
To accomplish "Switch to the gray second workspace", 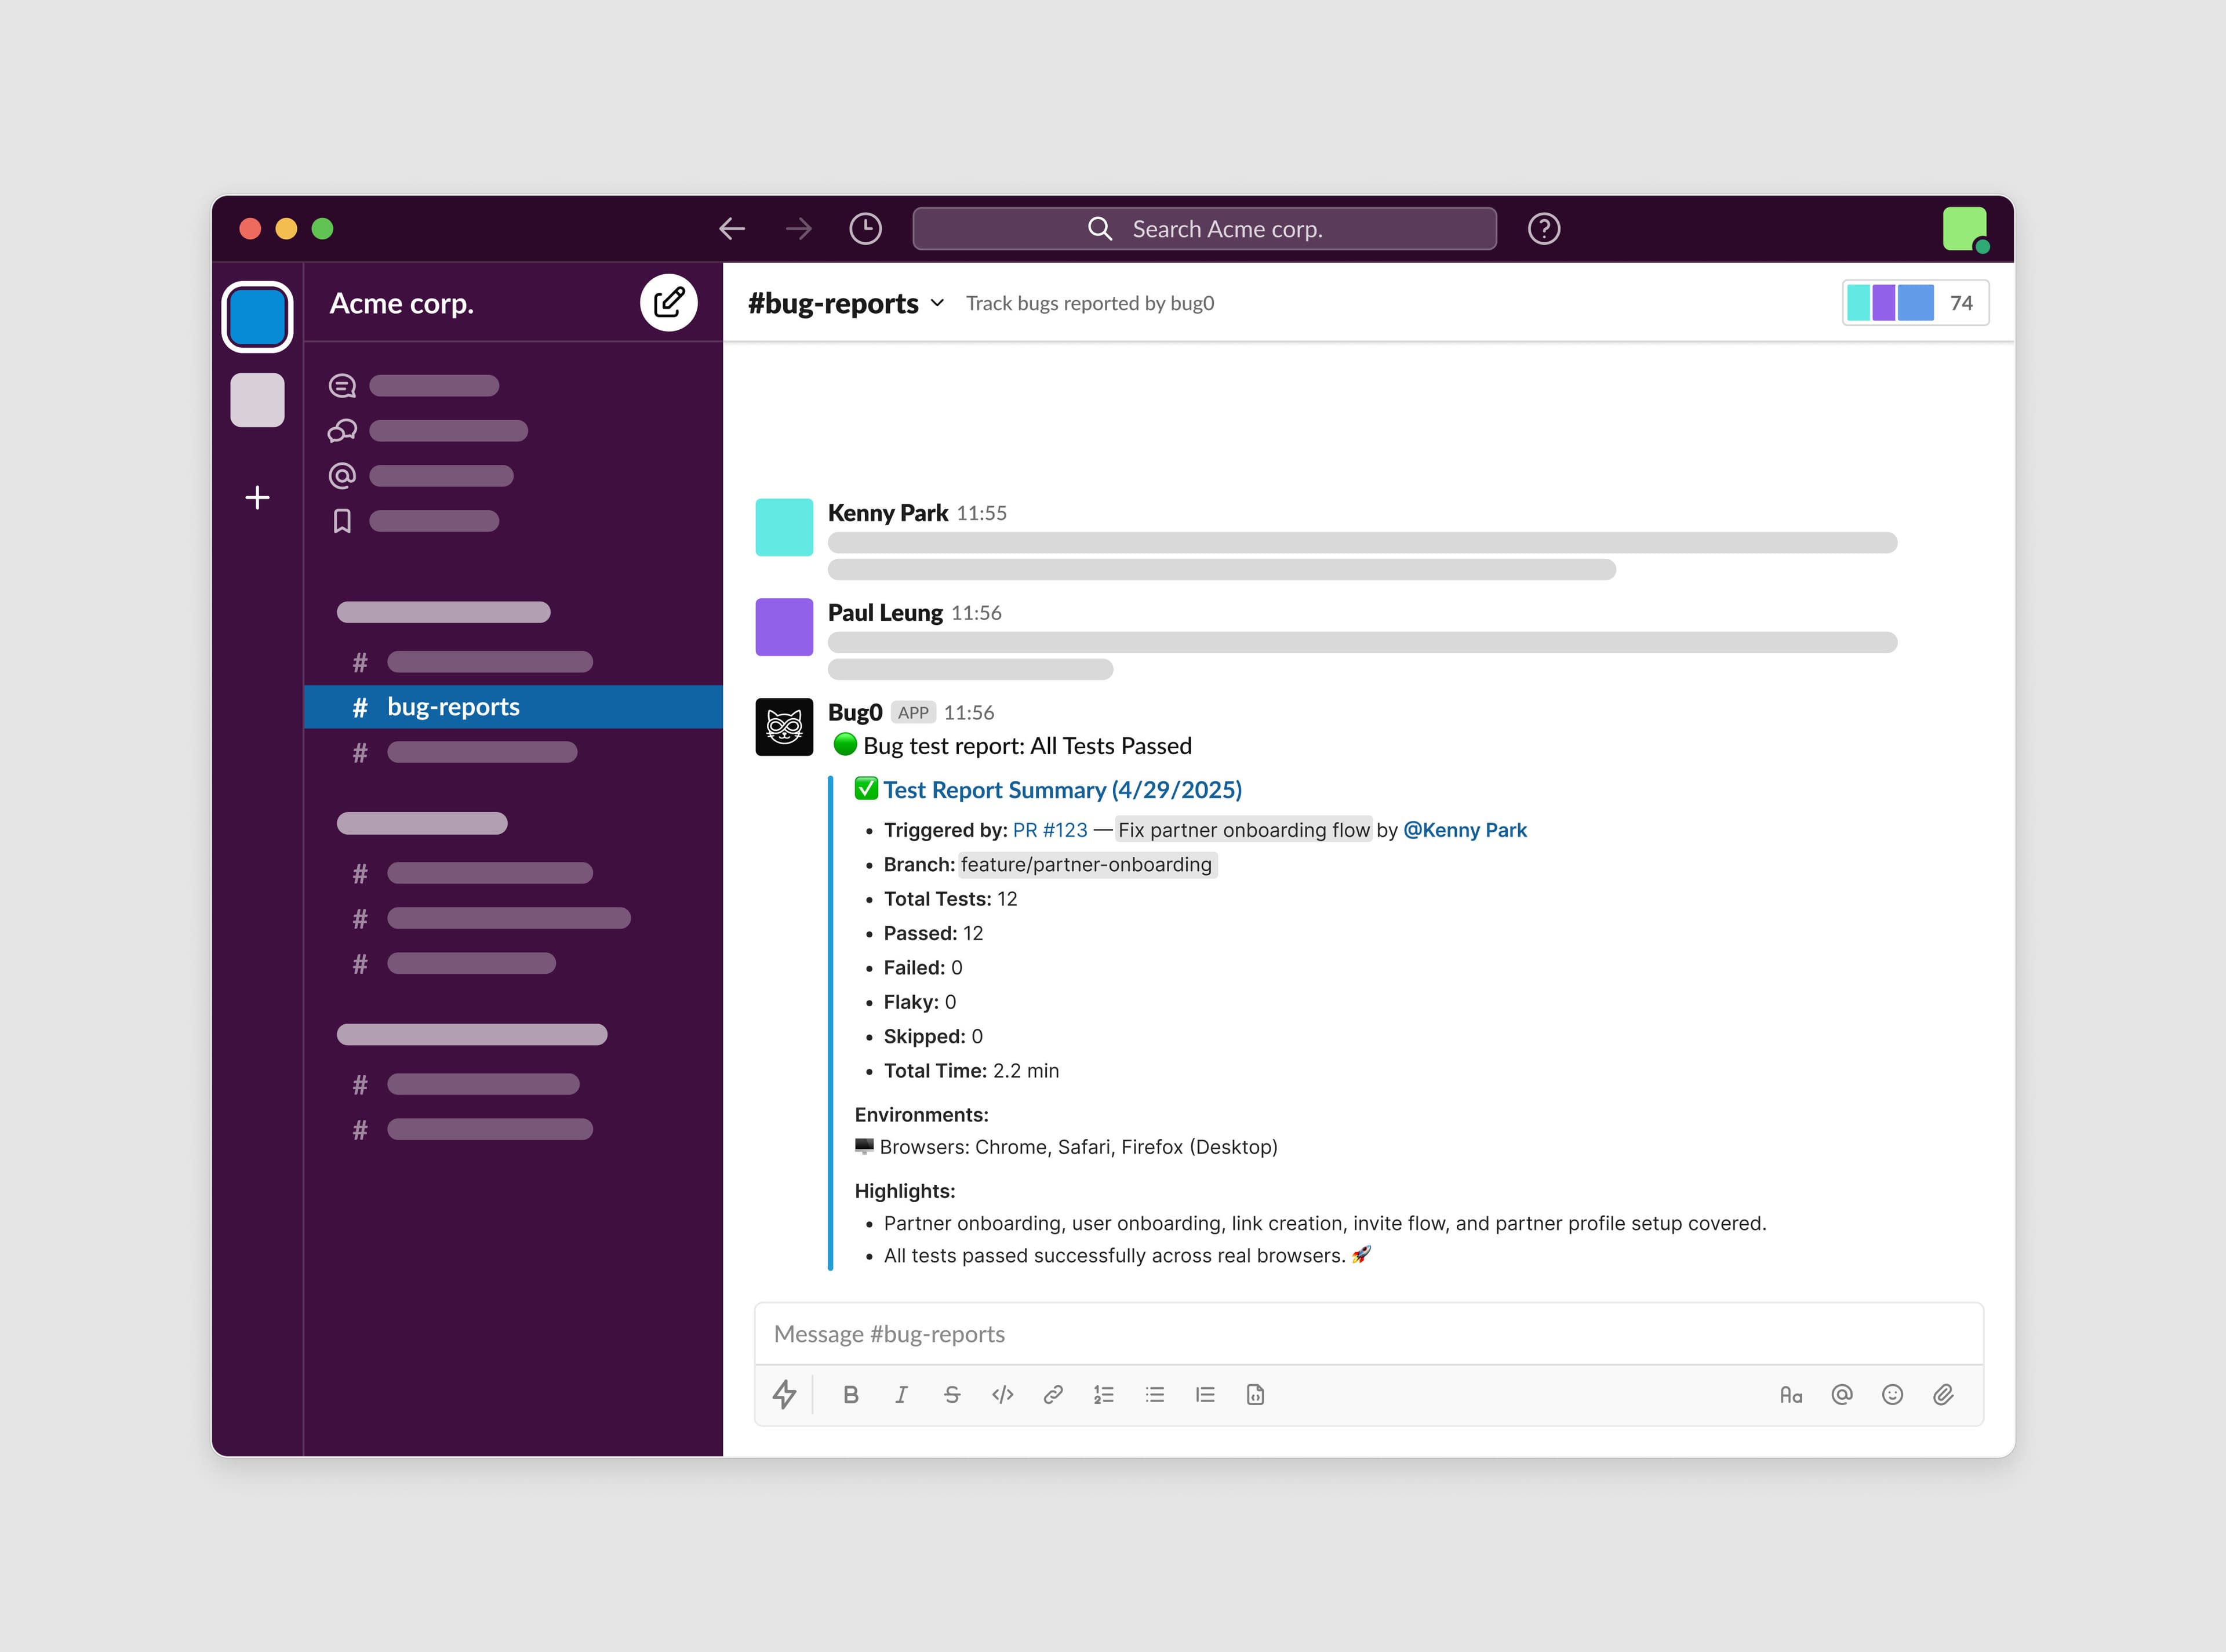I will click(257, 400).
